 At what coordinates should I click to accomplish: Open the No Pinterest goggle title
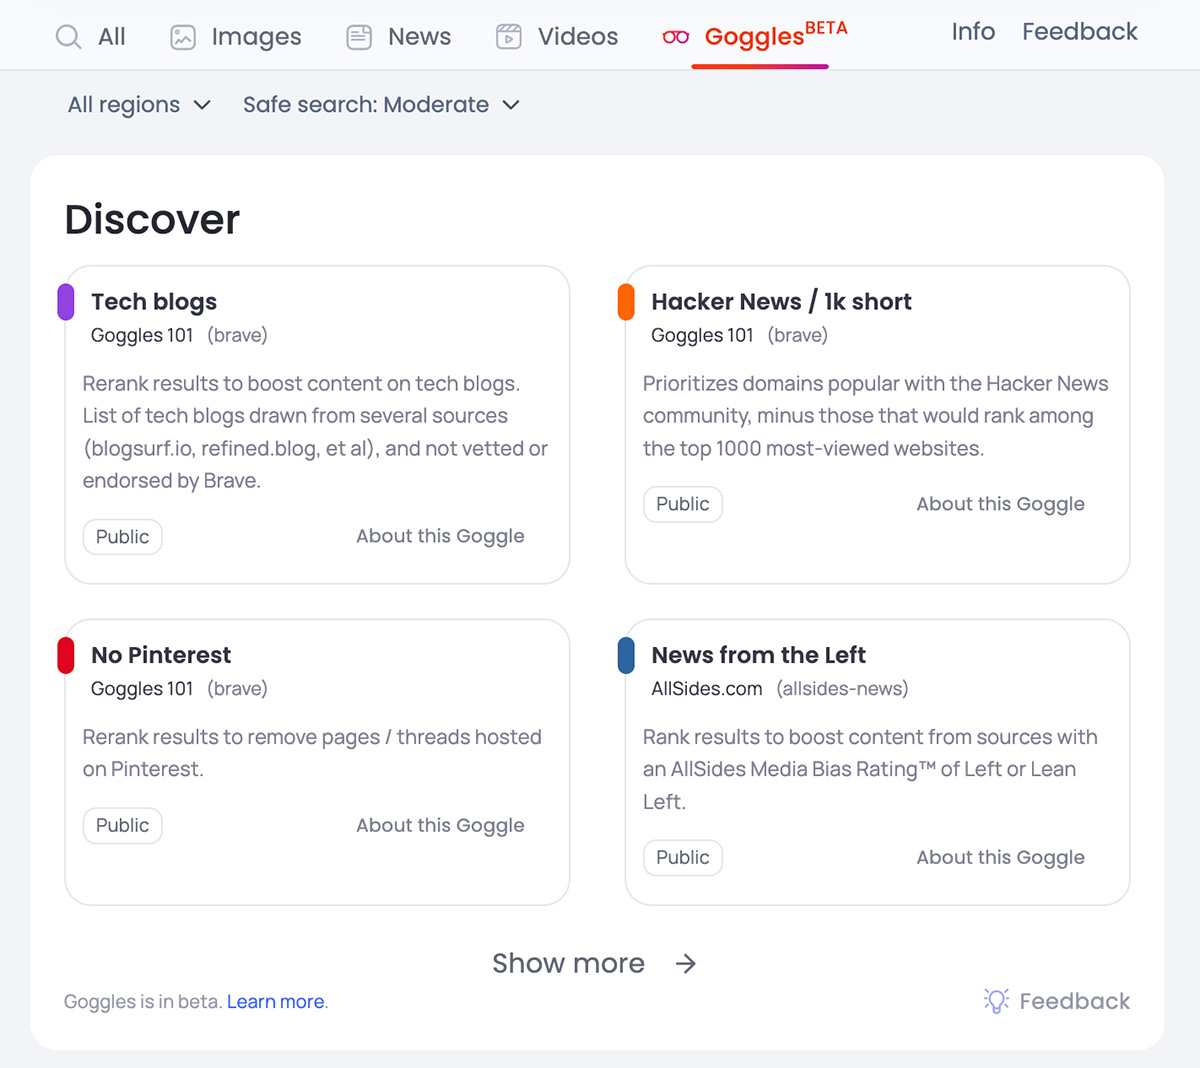click(161, 655)
